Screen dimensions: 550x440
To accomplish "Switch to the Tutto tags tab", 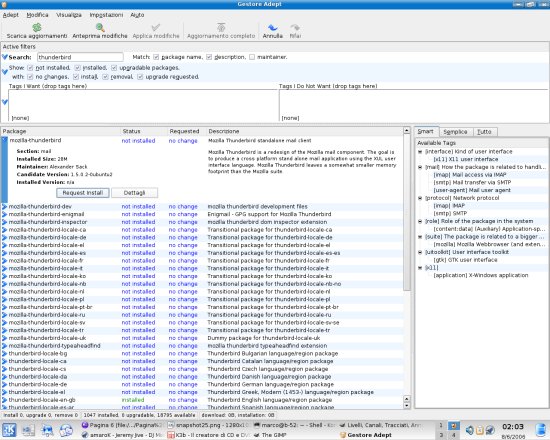I will pos(484,132).
